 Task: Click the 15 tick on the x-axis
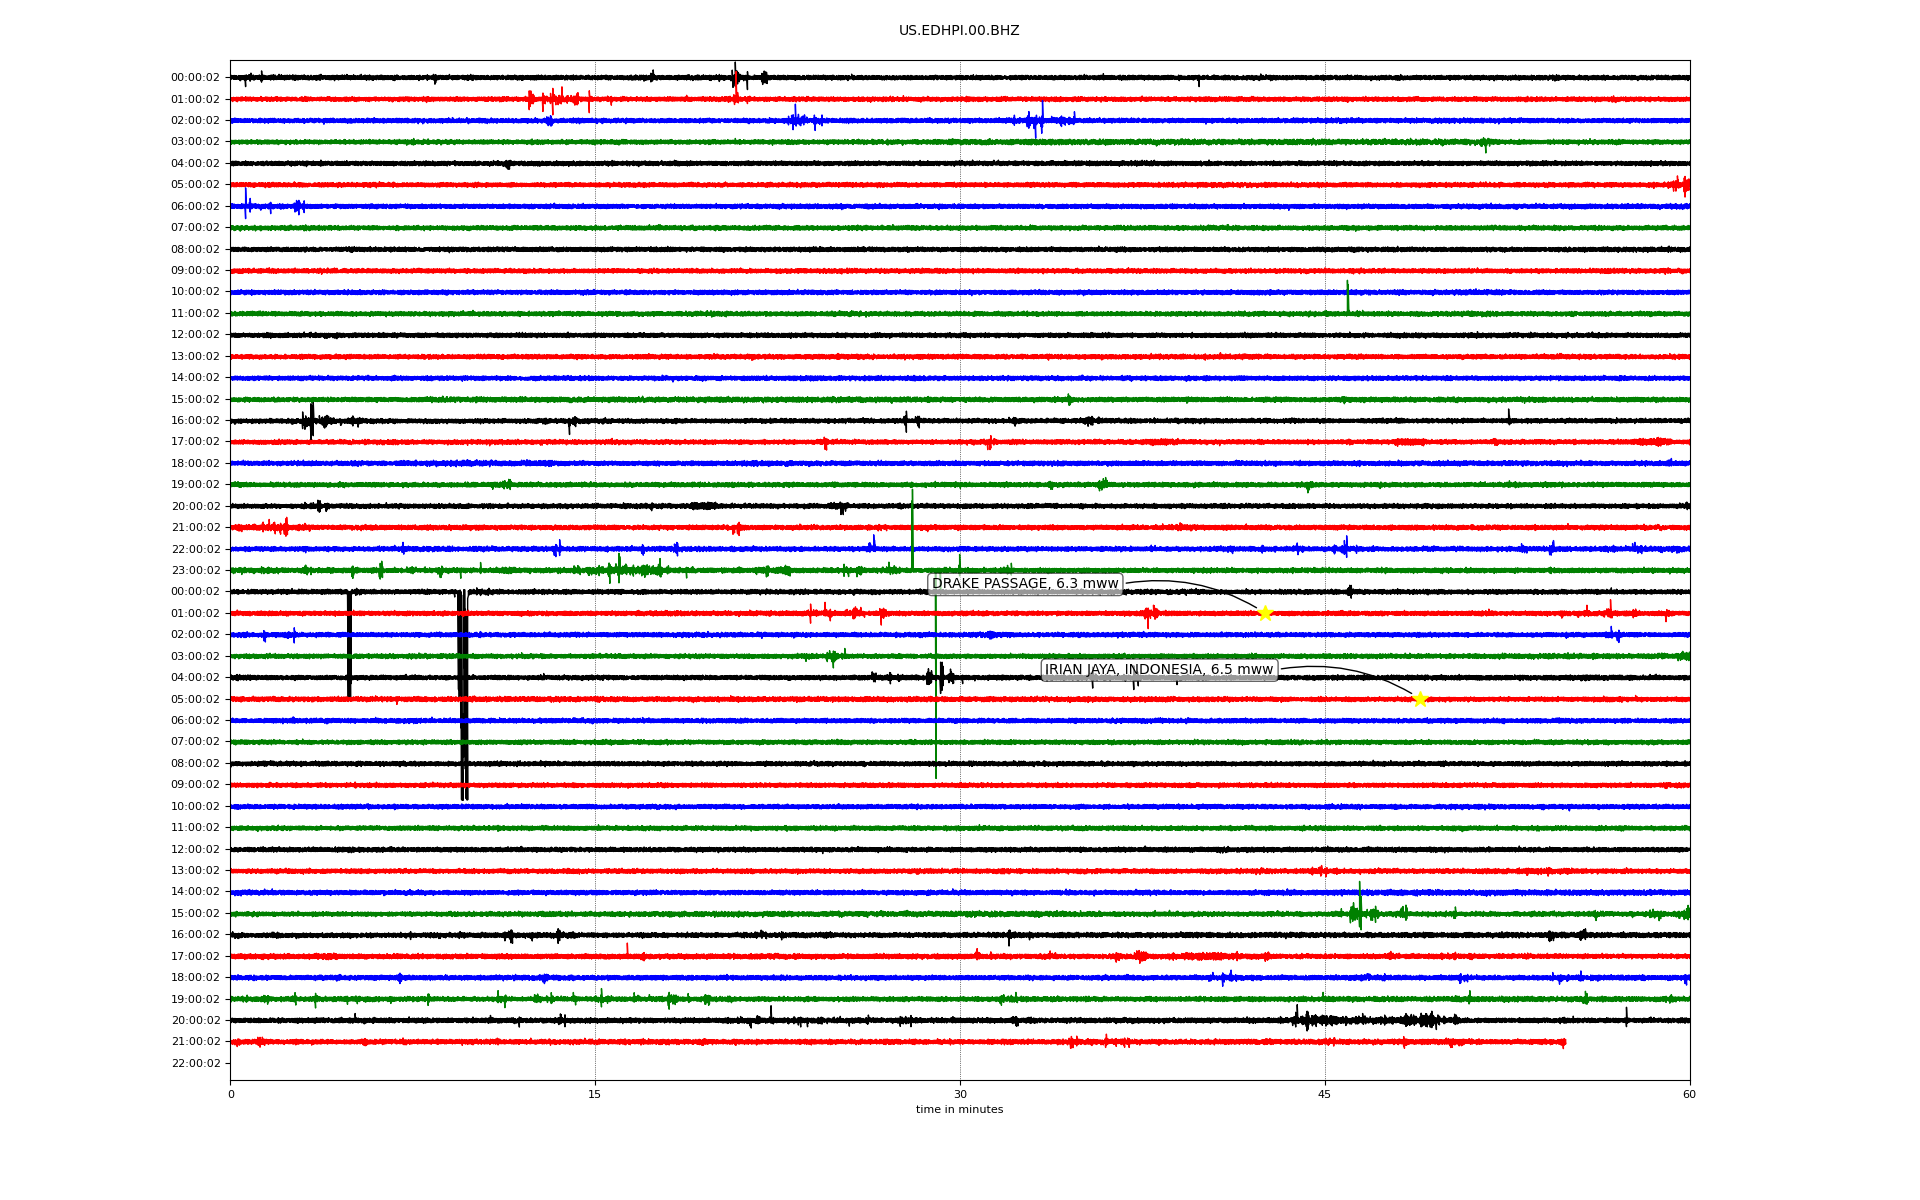tap(595, 1094)
